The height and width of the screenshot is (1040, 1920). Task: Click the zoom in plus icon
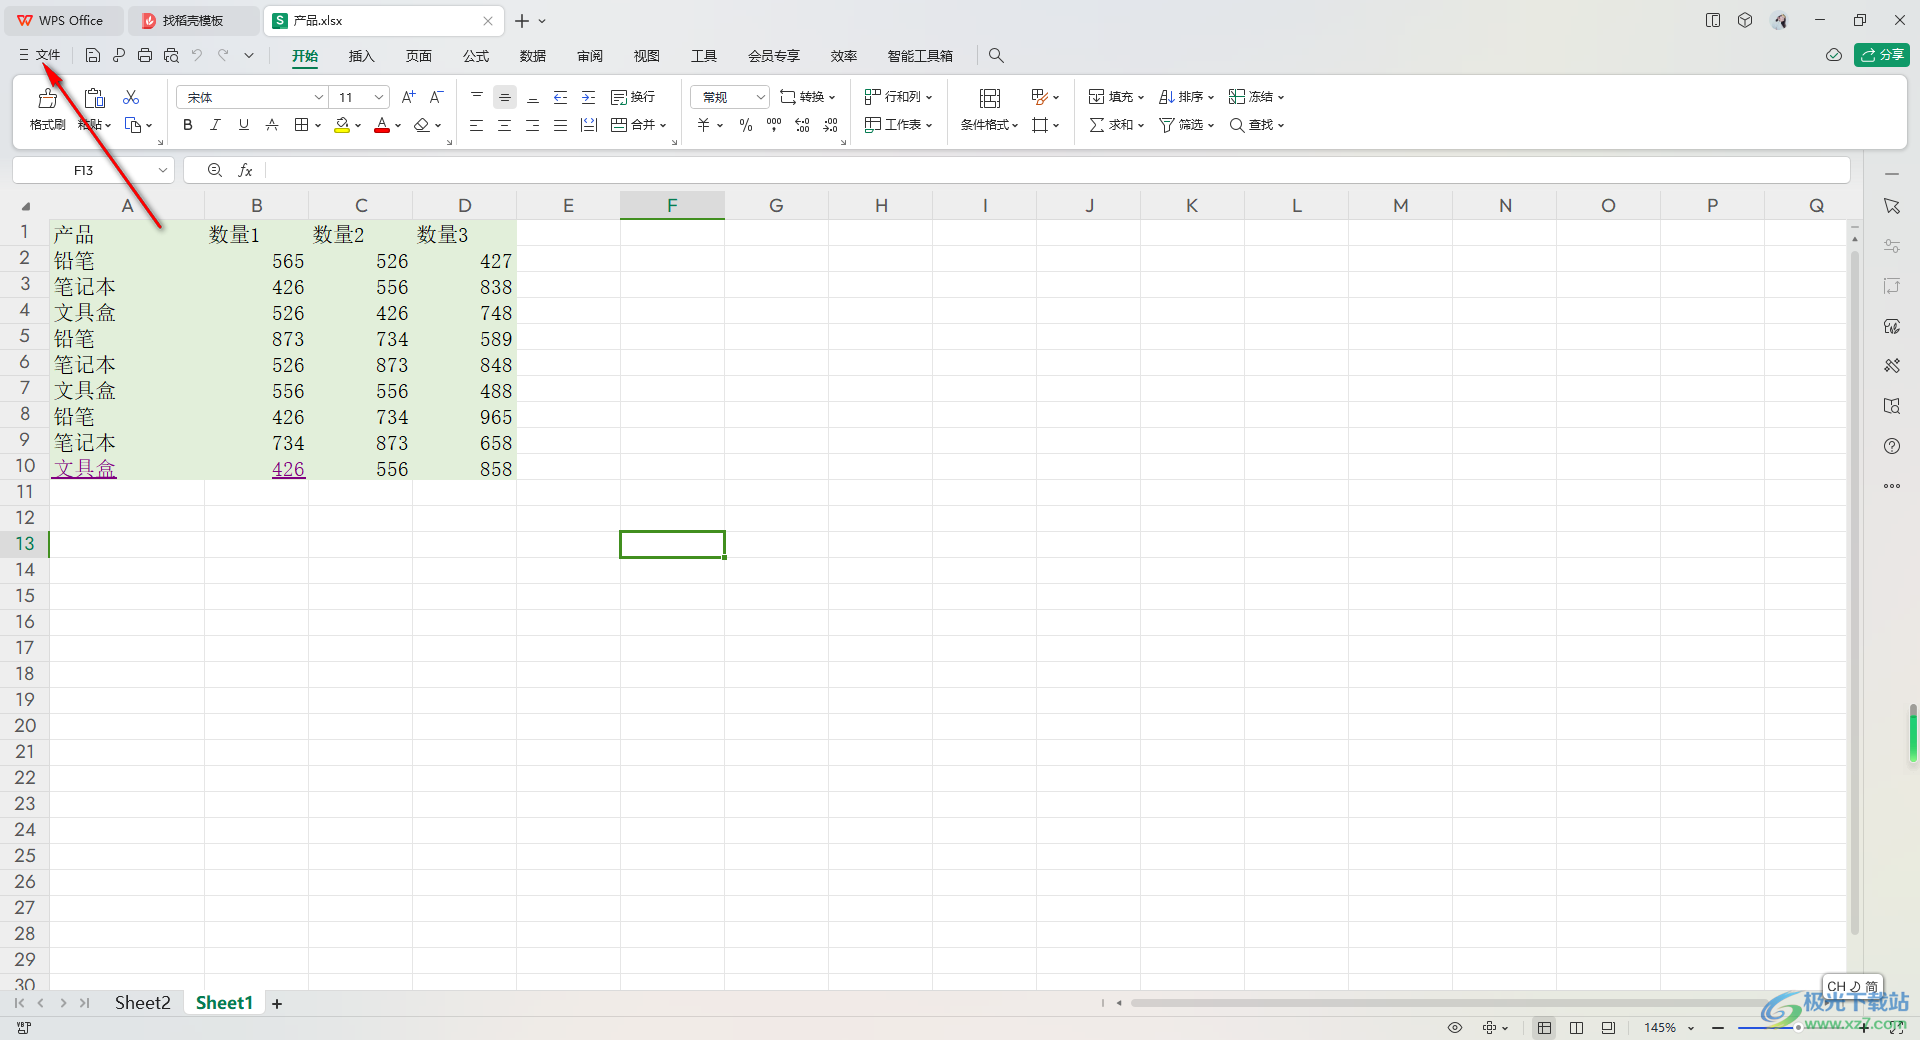pos(1864,1028)
